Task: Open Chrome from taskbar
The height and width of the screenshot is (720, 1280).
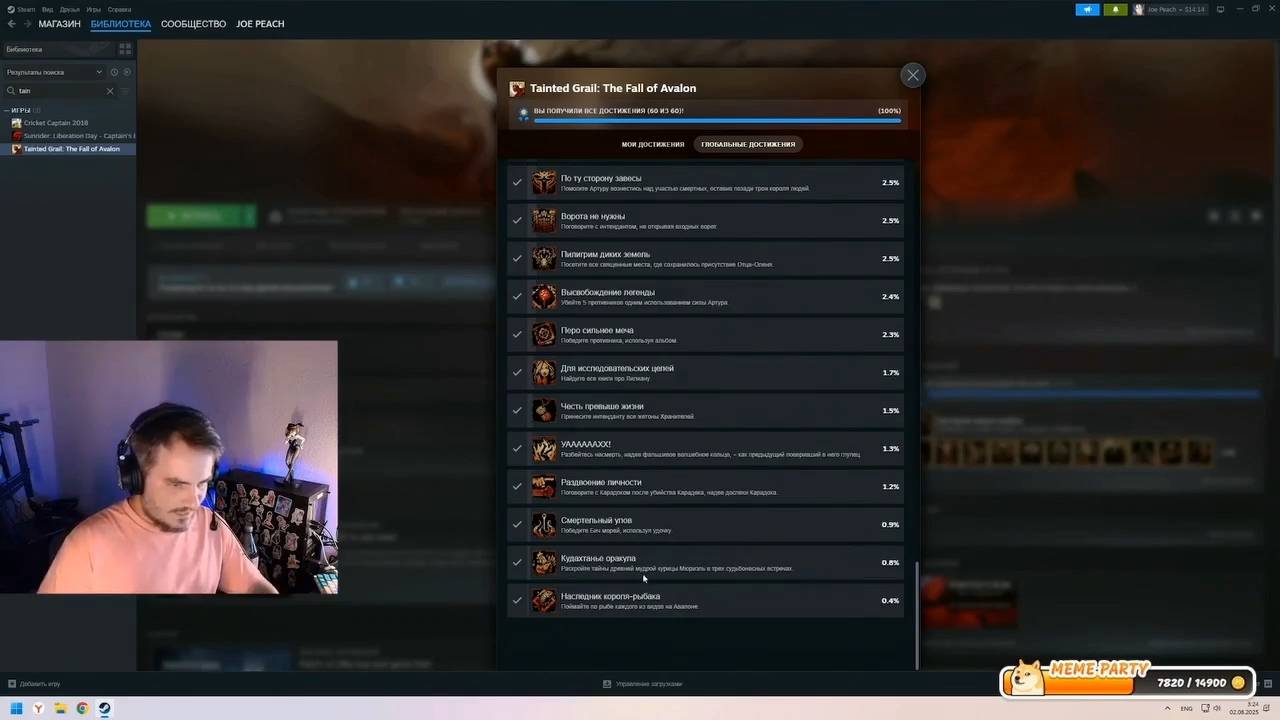Action: [82, 709]
